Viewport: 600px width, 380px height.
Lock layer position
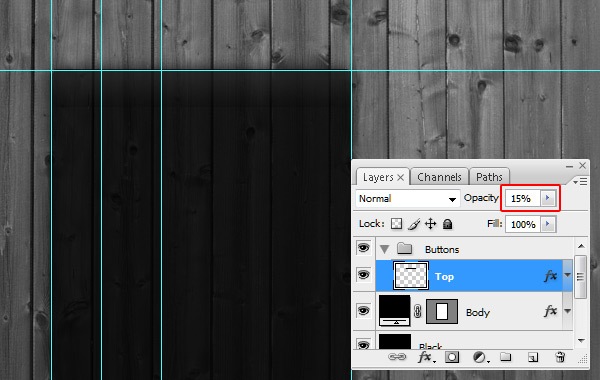point(430,223)
